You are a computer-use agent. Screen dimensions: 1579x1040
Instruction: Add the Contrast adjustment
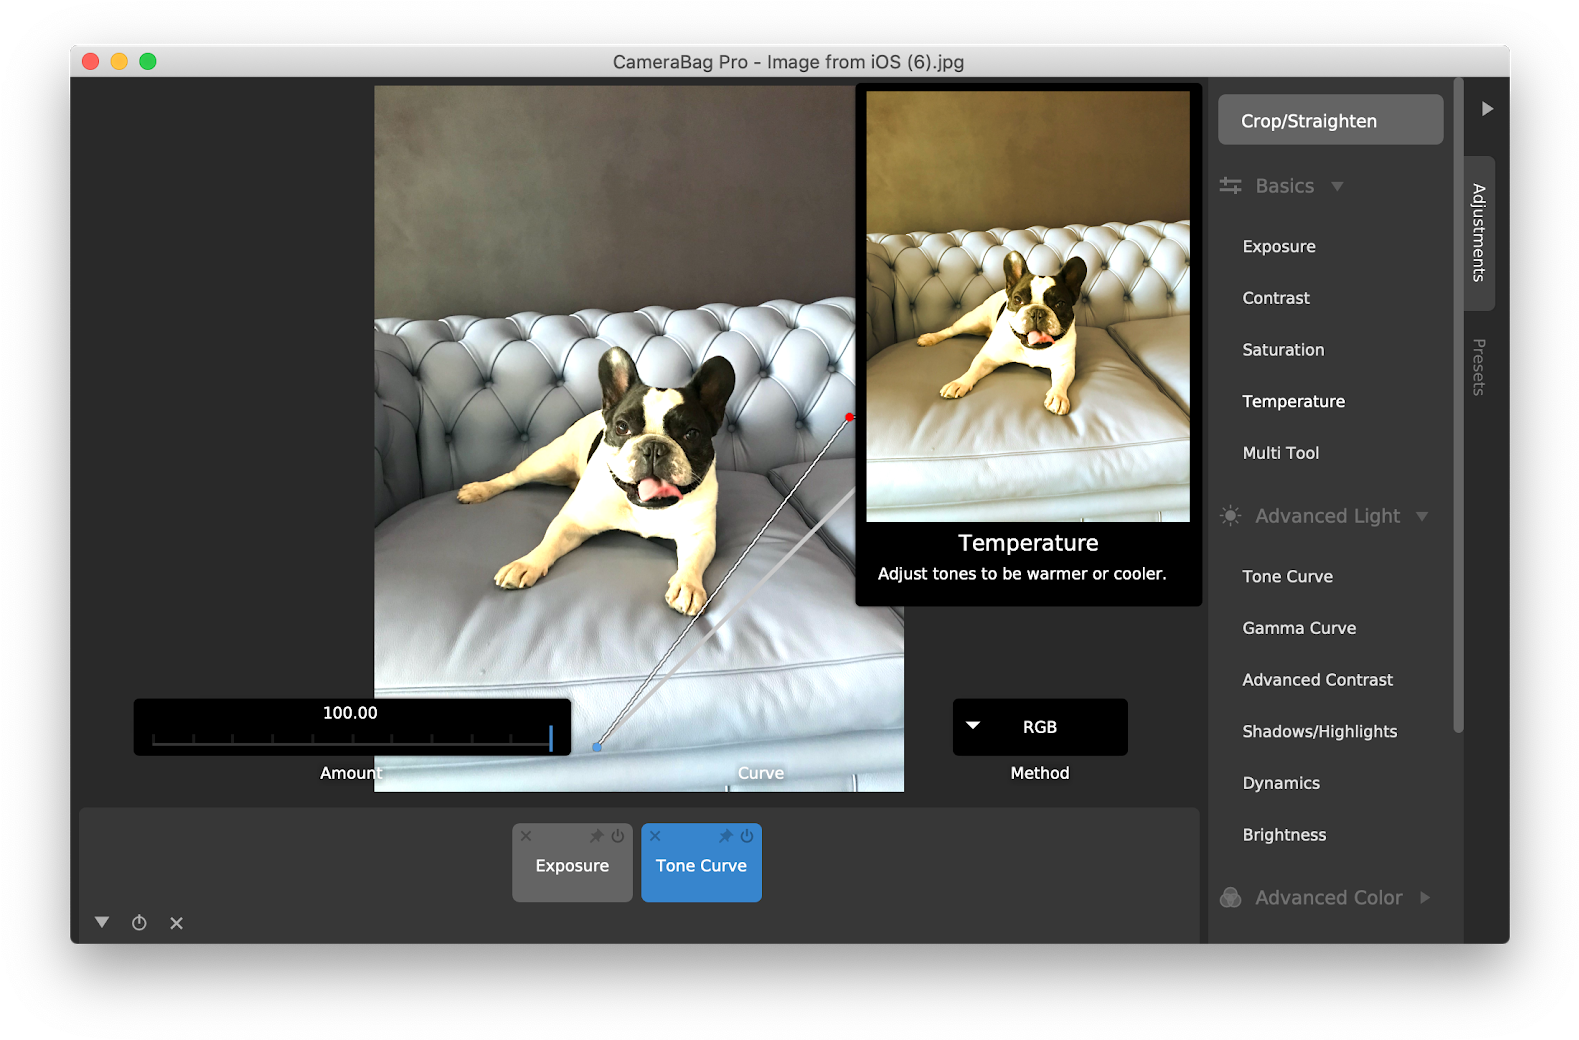1276,298
